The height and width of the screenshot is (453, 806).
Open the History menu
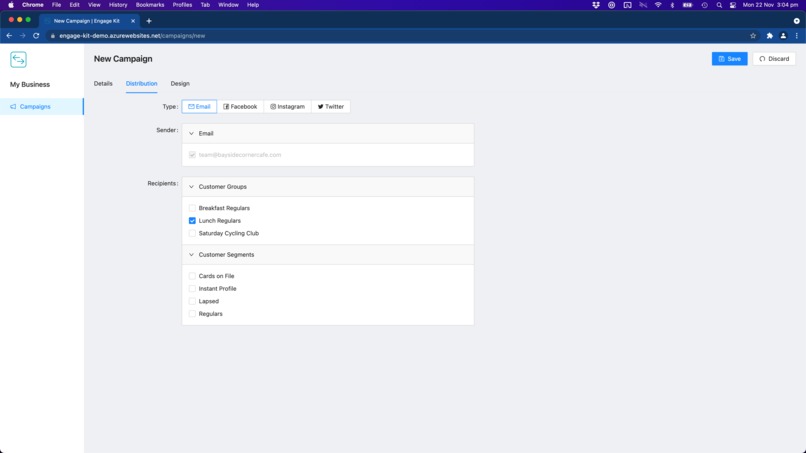pos(118,5)
